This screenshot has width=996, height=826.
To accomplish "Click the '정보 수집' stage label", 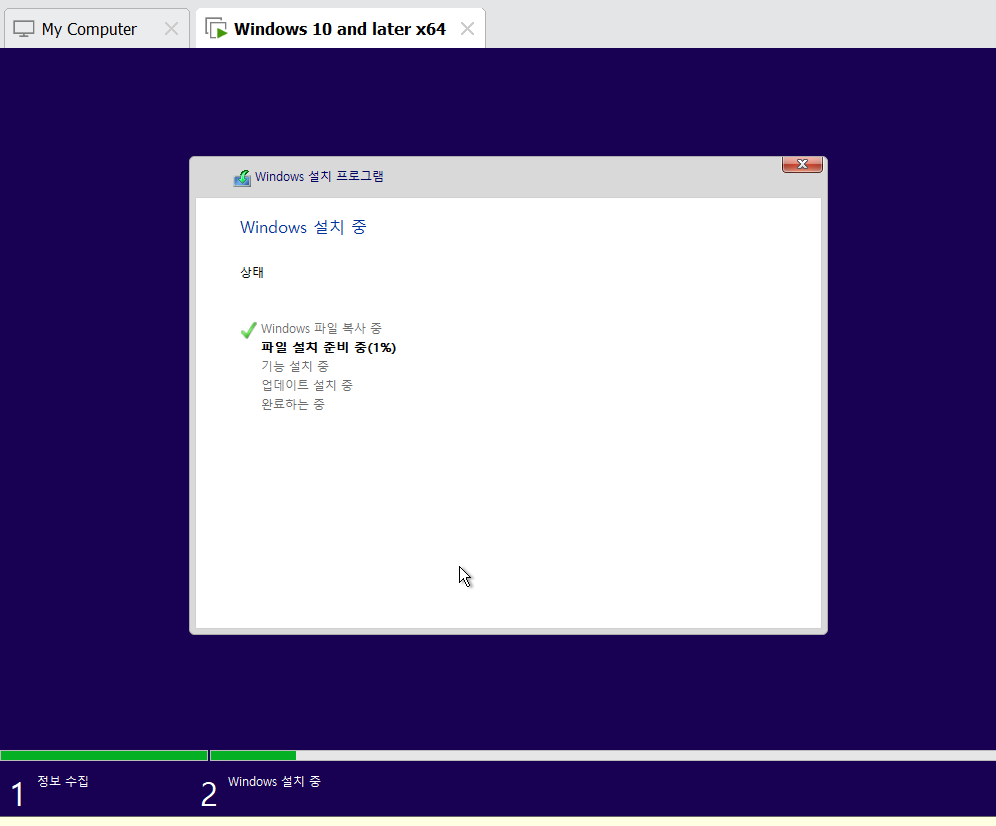I will coord(63,781).
